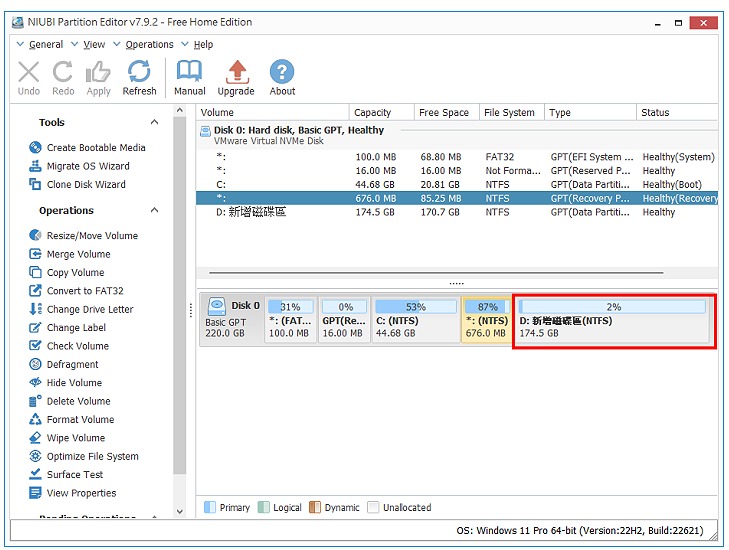
Task: Select the C: NTFS volume row
Action: pyautogui.click(x=457, y=185)
